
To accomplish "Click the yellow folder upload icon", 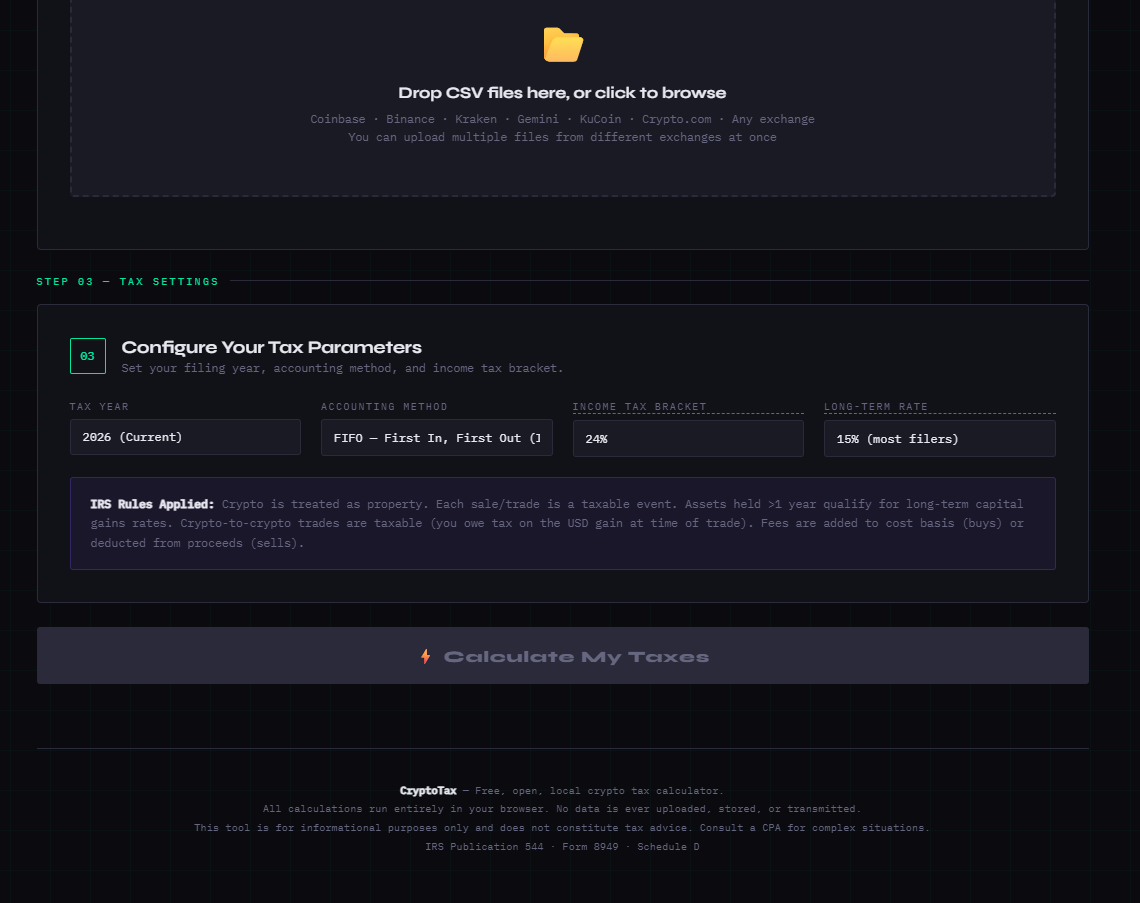I will click(x=563, y=45).
